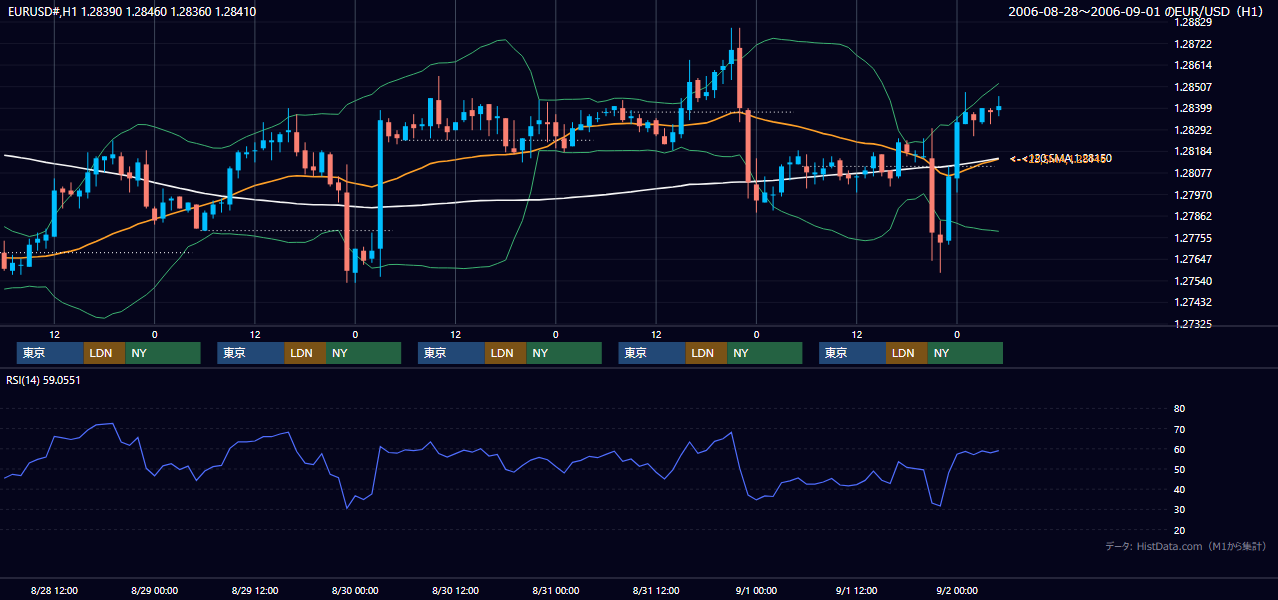Select the 東京 session block for 8/30

(x=451, y=353)
